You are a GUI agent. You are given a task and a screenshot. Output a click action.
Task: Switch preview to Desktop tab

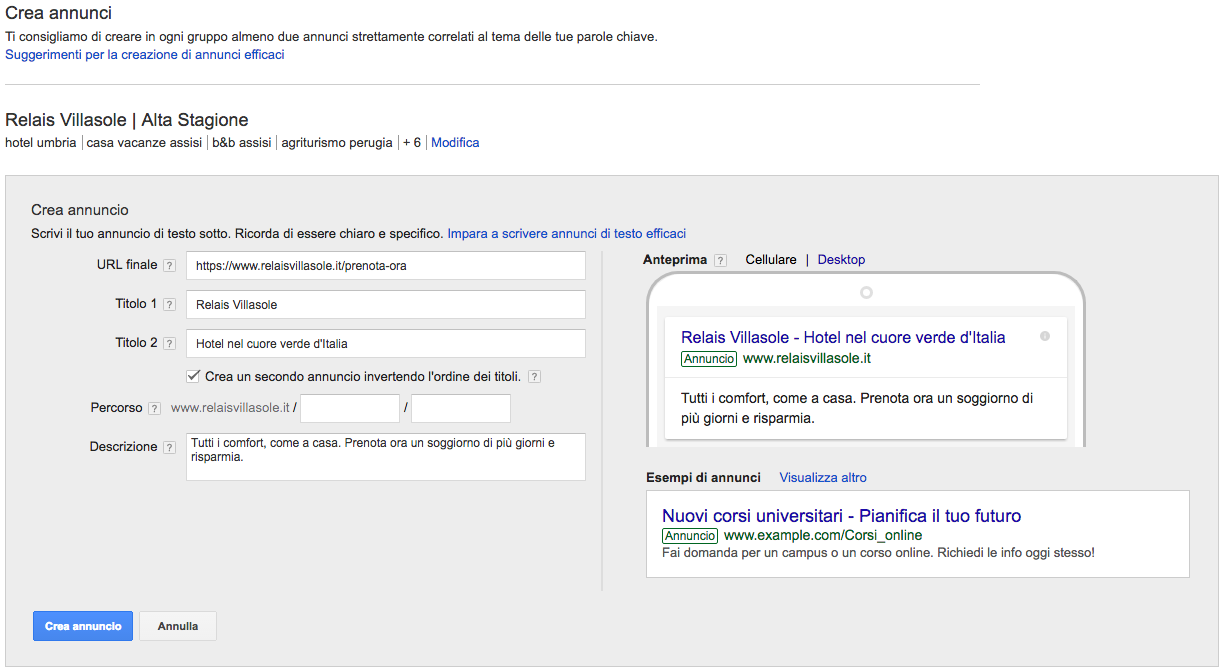841,260
